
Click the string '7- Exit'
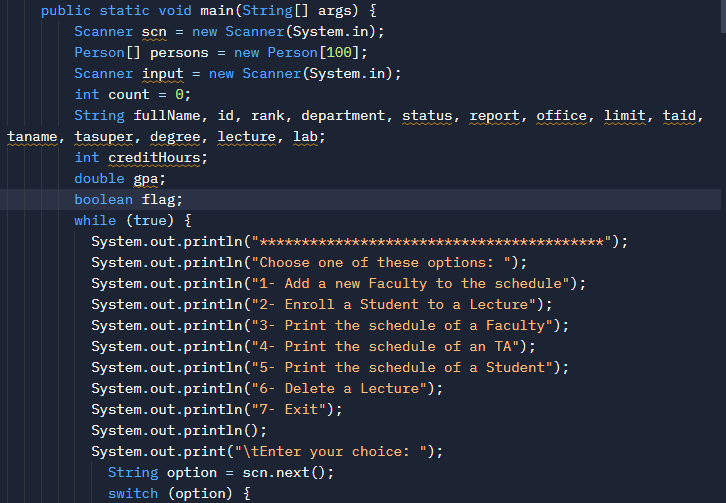288,409
